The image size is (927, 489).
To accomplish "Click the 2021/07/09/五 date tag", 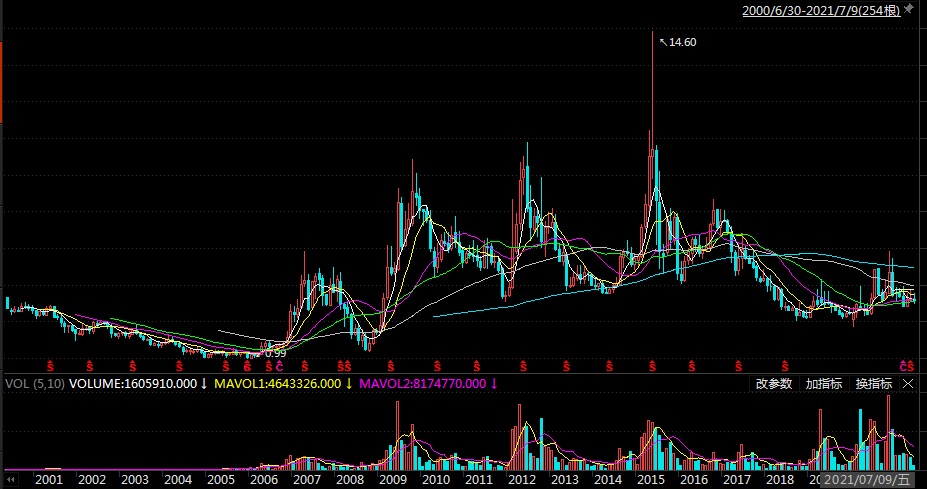I will pyautogui.click(x=867, y=480).
